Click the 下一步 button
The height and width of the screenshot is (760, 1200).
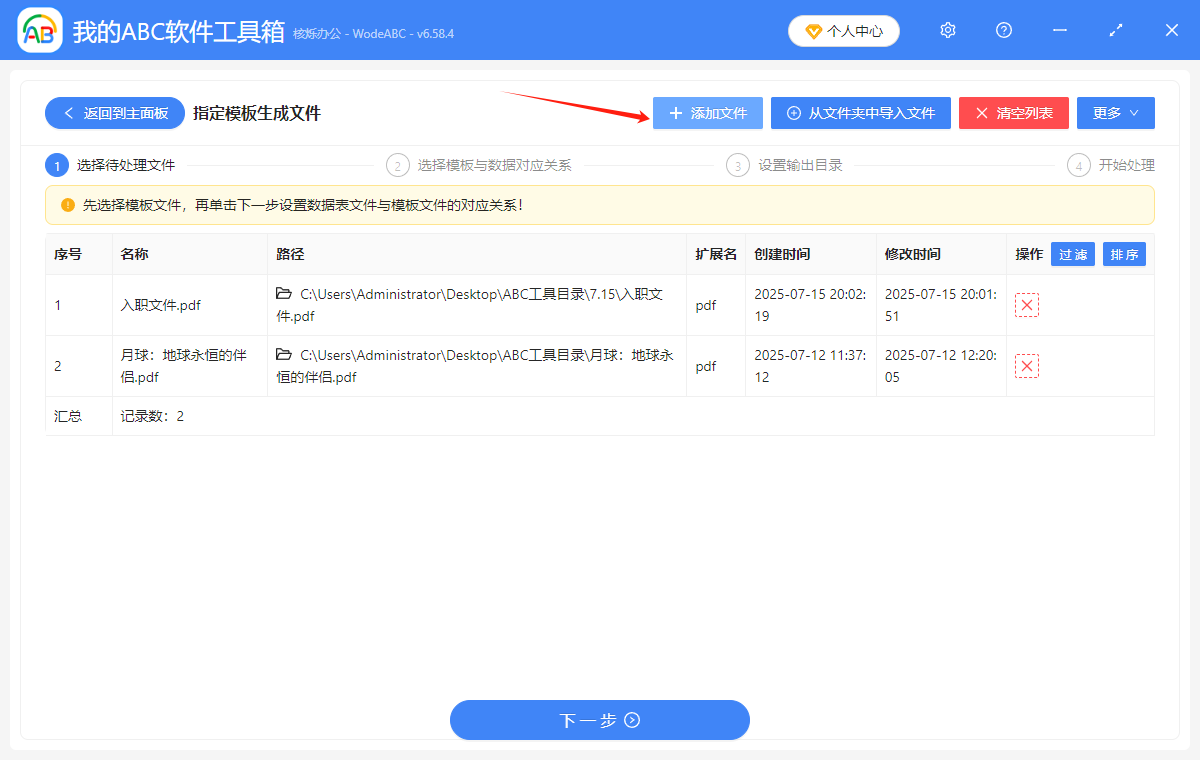point(600,720)
